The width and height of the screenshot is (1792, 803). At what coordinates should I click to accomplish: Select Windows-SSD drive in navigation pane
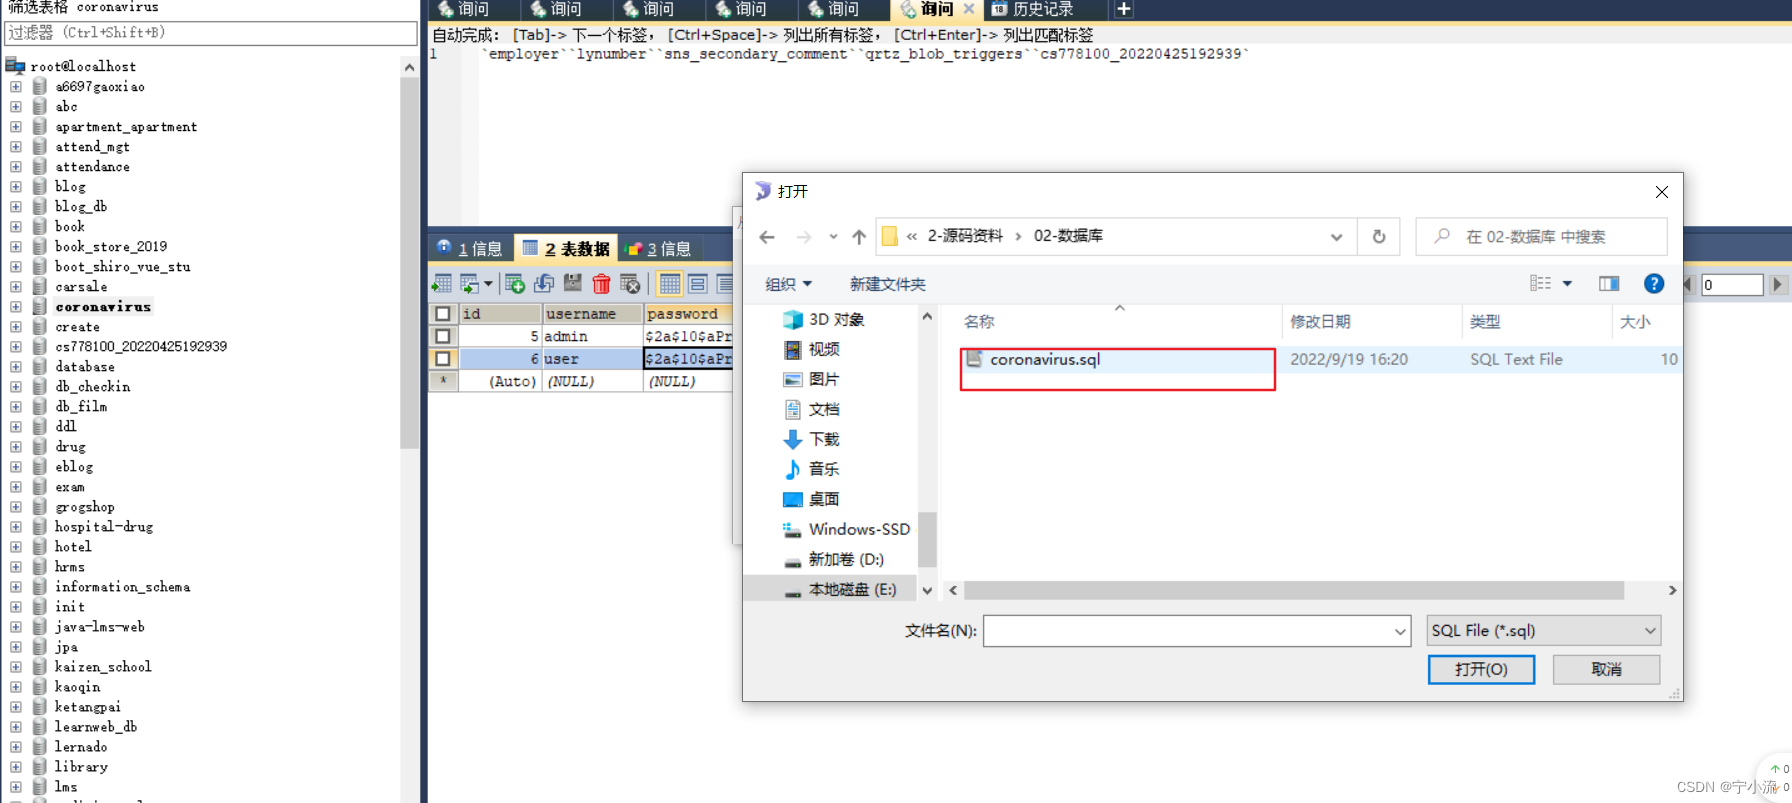(x=846, y=529)
